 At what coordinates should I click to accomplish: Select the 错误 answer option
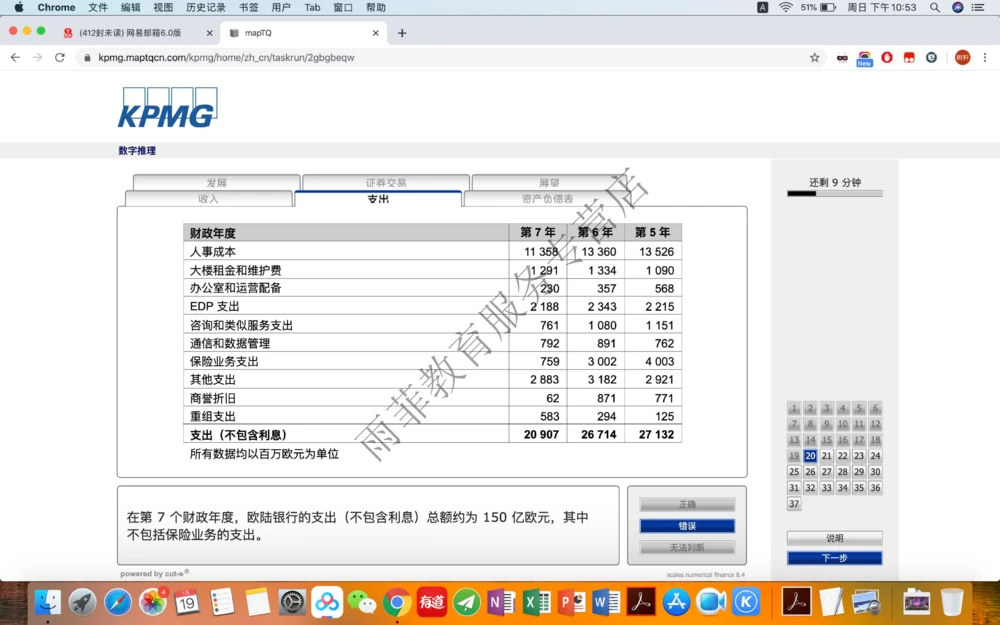[x=686, y=525]
